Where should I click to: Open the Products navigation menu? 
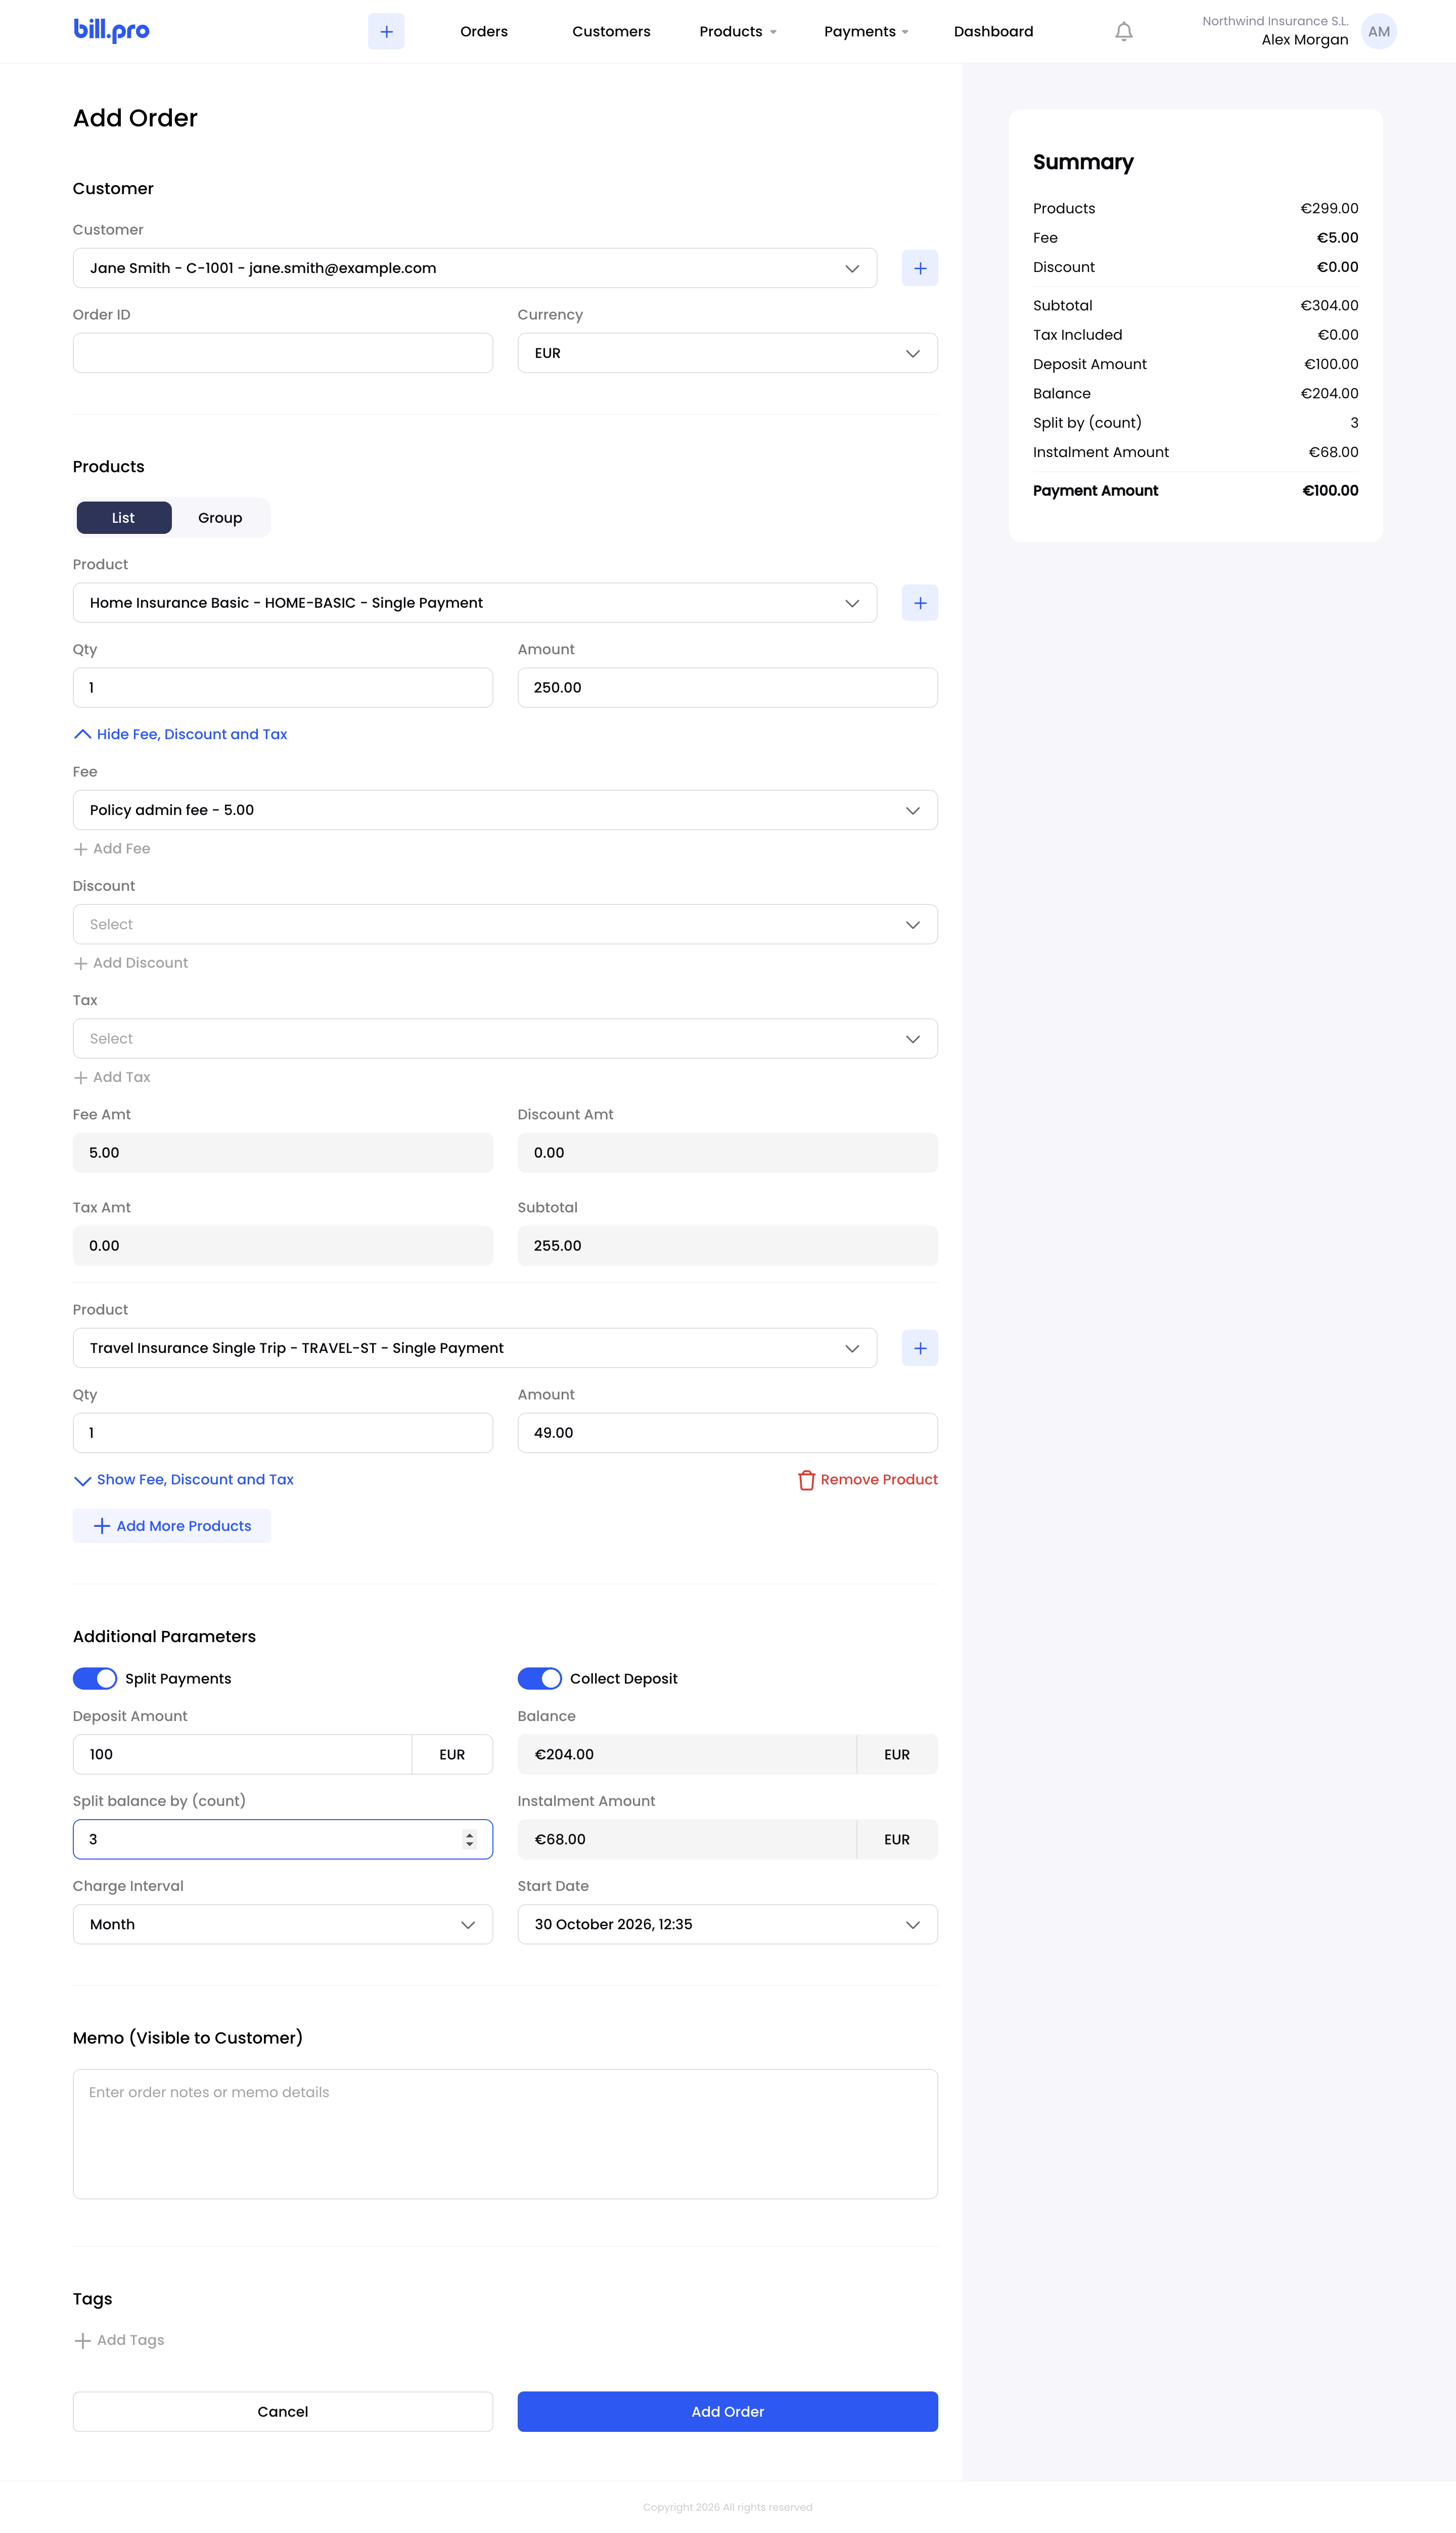tap(738, 32)
